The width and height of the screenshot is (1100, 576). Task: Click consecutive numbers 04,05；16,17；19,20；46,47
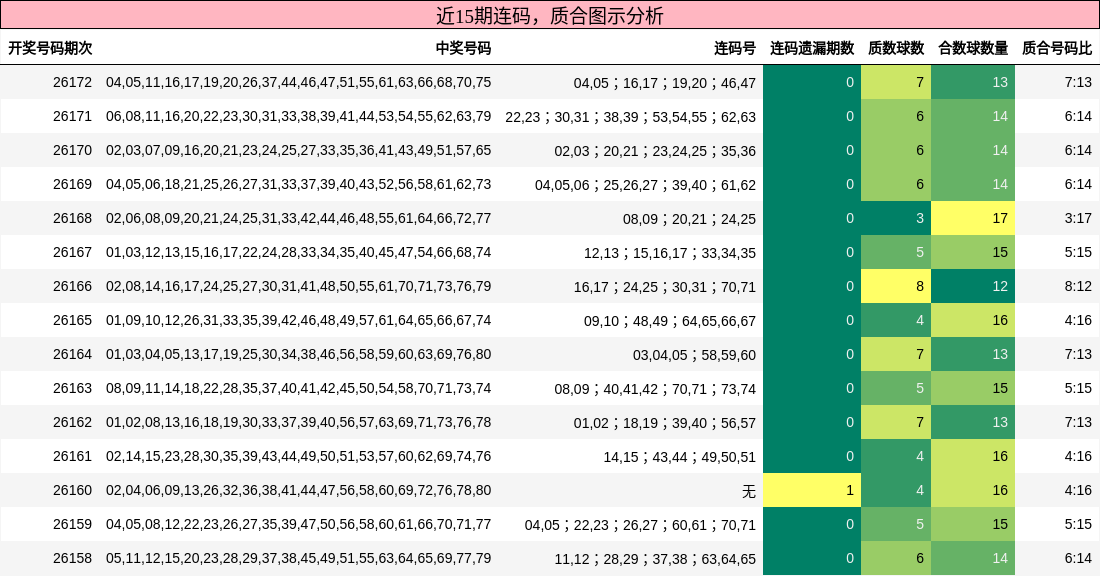[664, 83]
